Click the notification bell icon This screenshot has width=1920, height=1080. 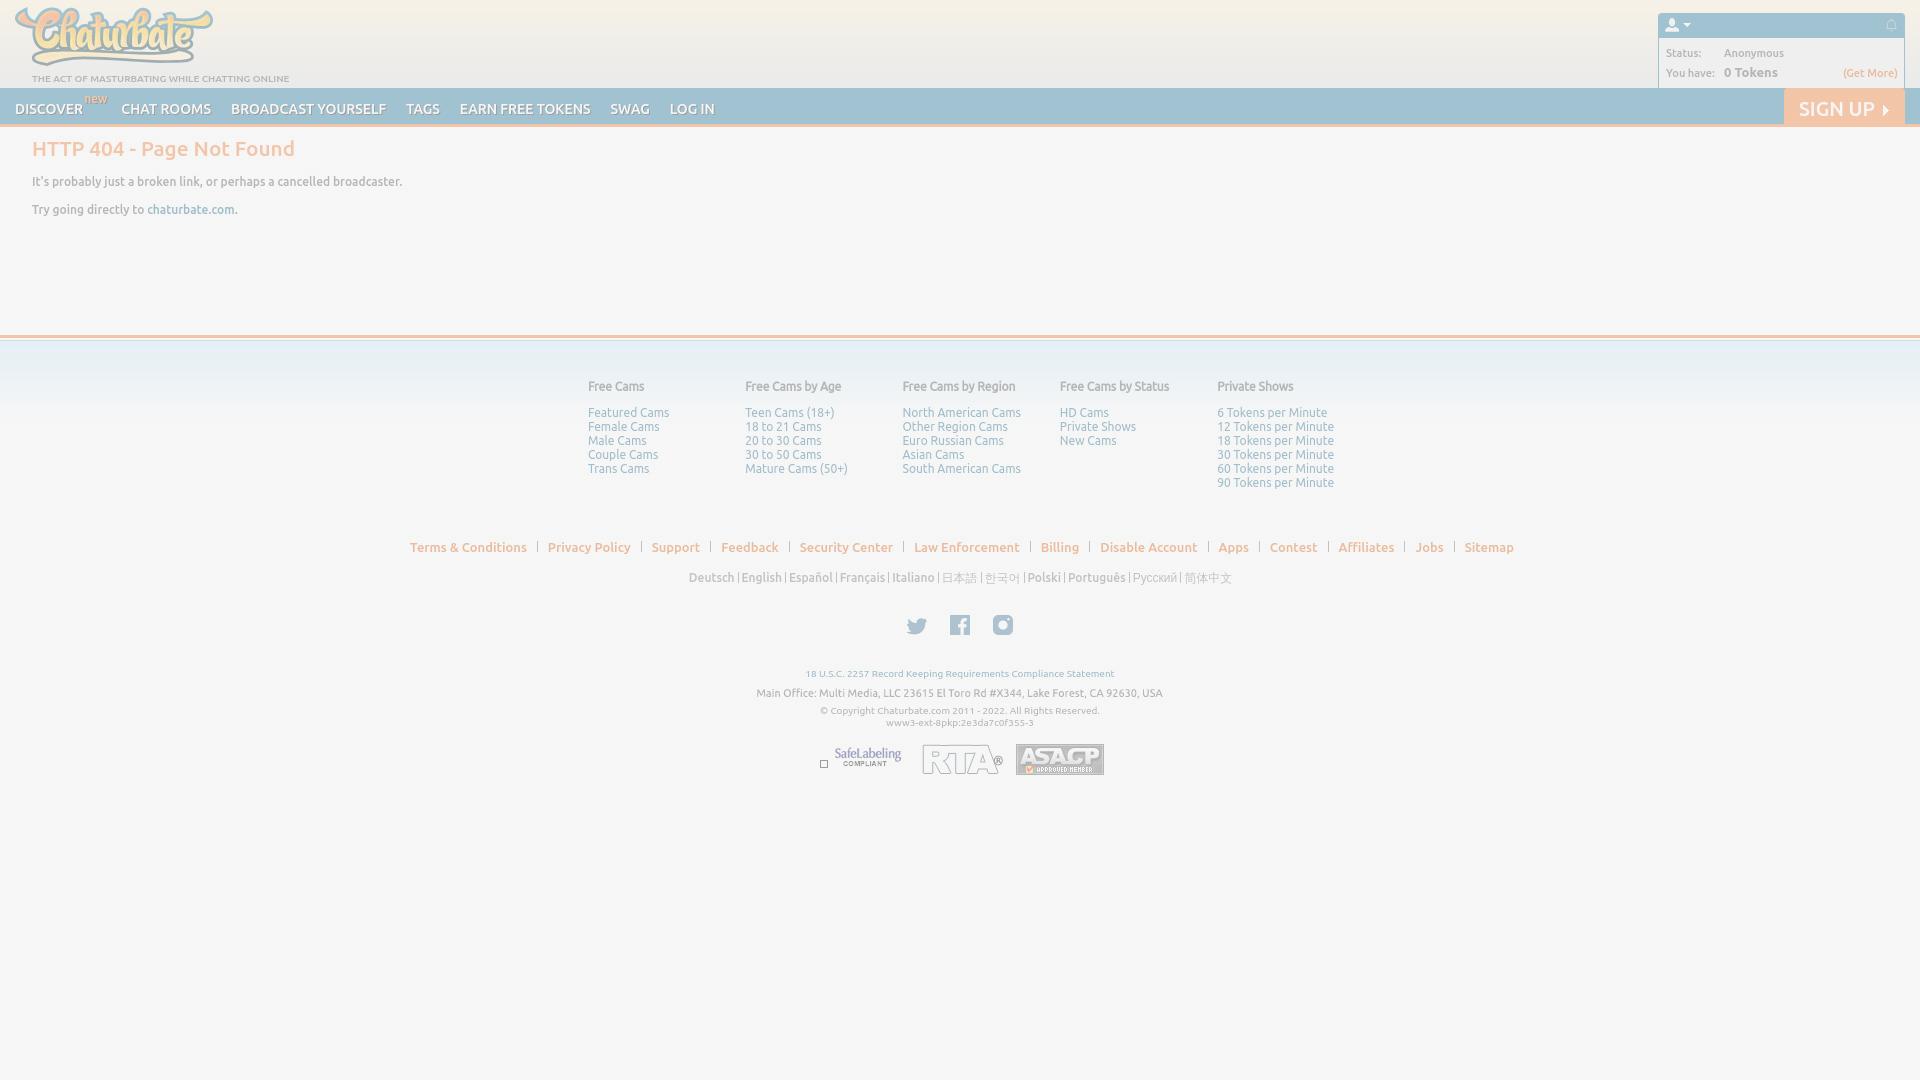(1891, 25)
